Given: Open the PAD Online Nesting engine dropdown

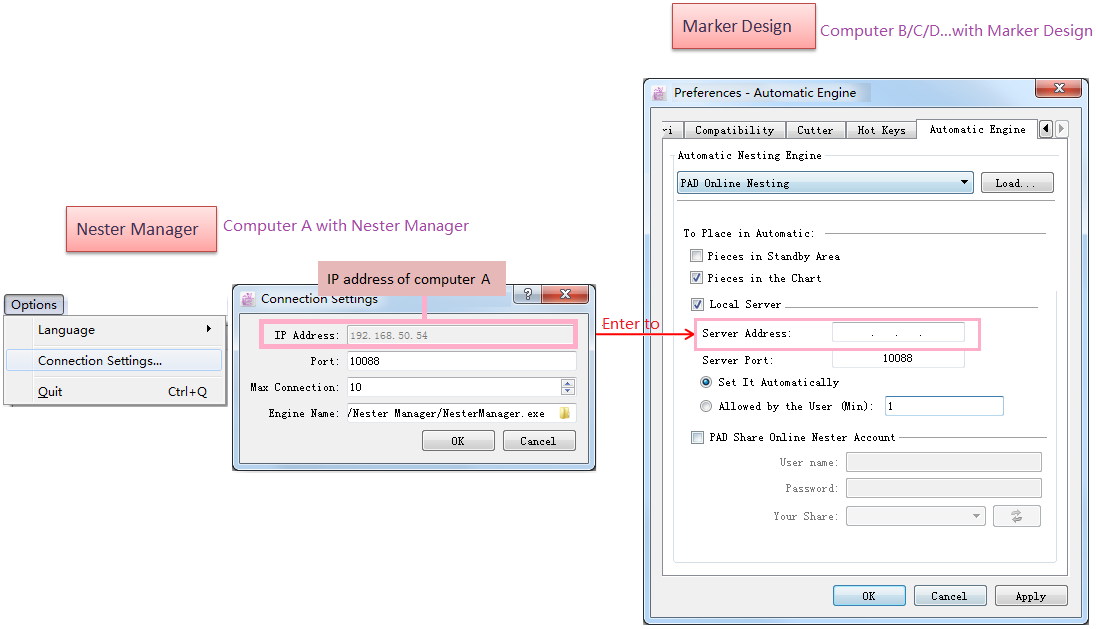Looking at the screenshot, I should pyautogui.click(x=825, y=183).
